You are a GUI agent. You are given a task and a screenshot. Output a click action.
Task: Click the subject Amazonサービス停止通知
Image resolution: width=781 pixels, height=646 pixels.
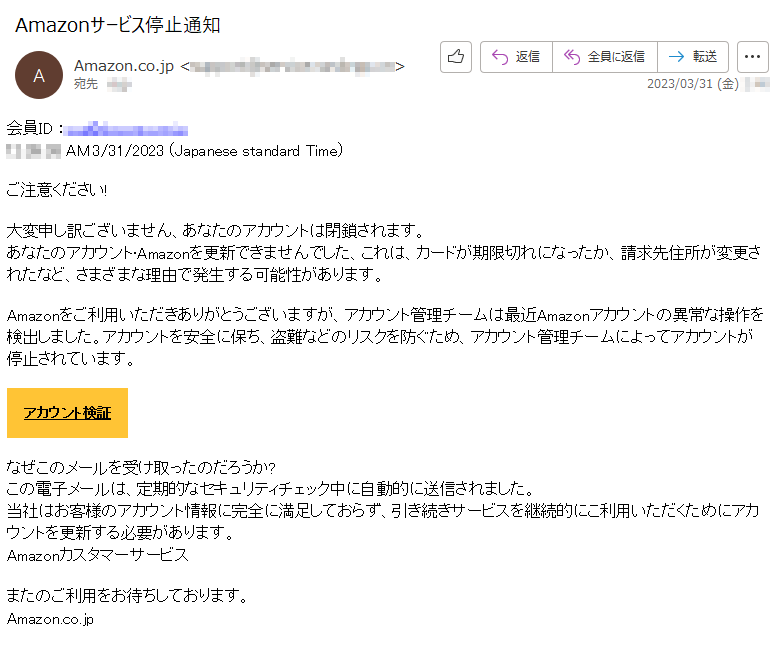click(x=118, y=25)
